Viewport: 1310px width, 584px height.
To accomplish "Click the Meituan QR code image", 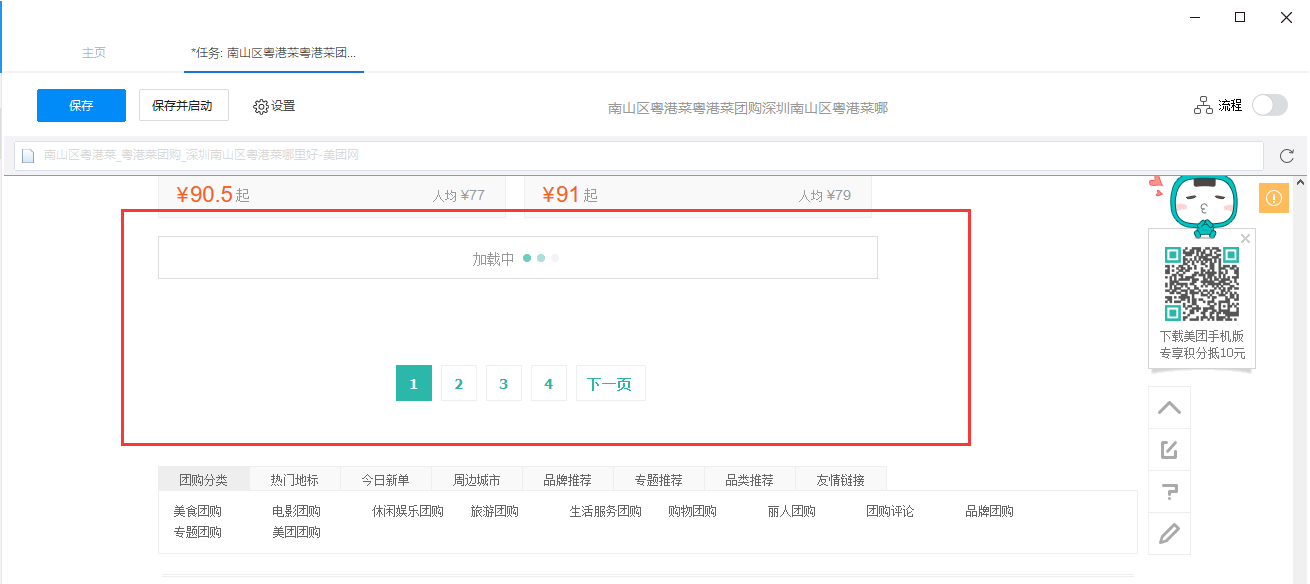I will [x=1202, y=283].
